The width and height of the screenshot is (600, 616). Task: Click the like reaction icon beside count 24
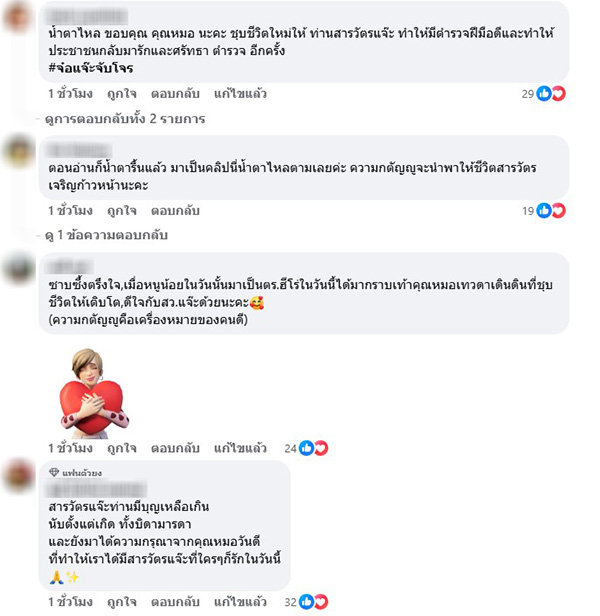click(x=306, y=448)
